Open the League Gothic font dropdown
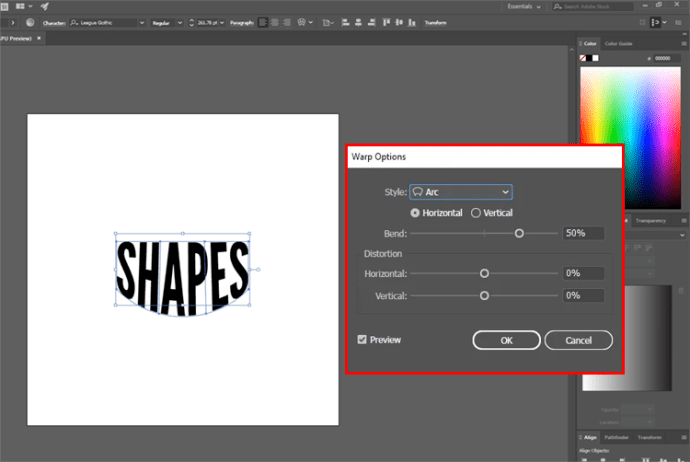The width and height of the screenshot is (690, 462). [141, 21]
